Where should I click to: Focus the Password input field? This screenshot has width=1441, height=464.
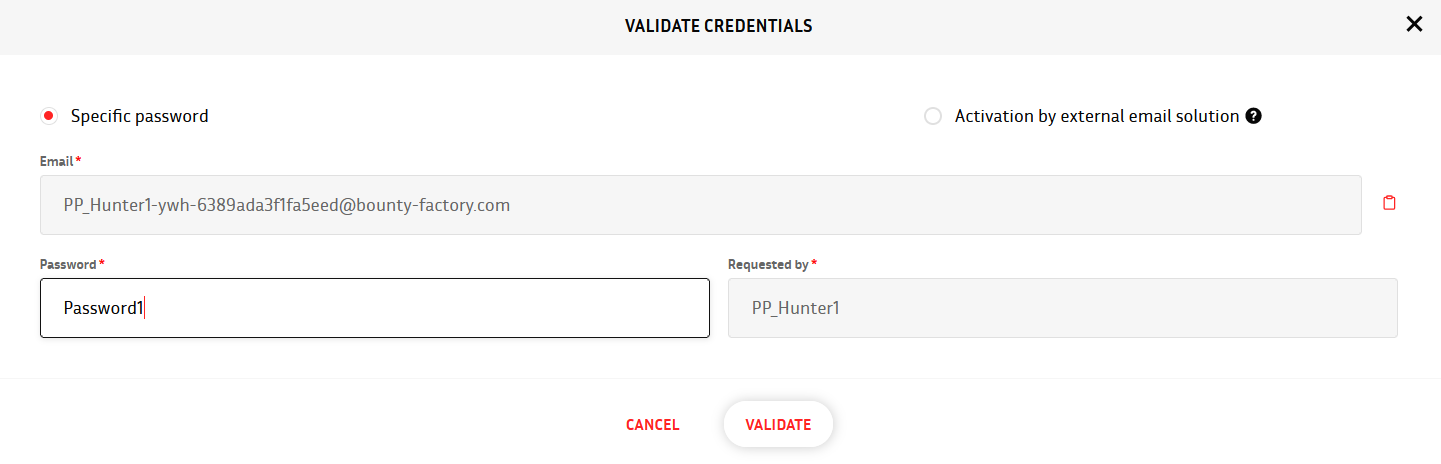pyautogui.click(x=375, y=308)
